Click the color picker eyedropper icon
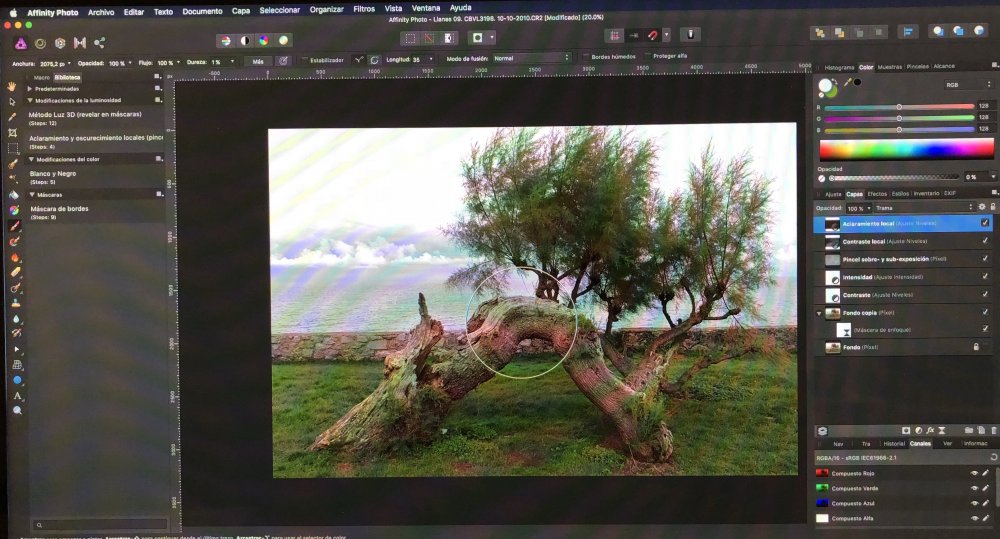The height and width of the screenshot is (539, 1000). pyautogui.click(x=847, y=82)
